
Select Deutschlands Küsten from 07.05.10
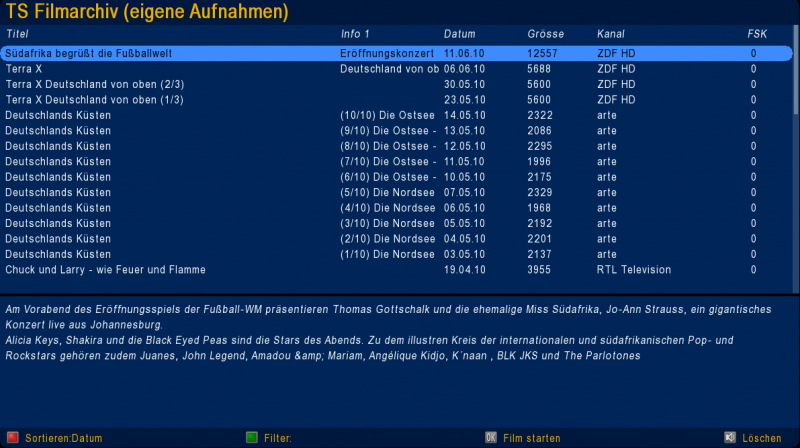pos(396,192)
